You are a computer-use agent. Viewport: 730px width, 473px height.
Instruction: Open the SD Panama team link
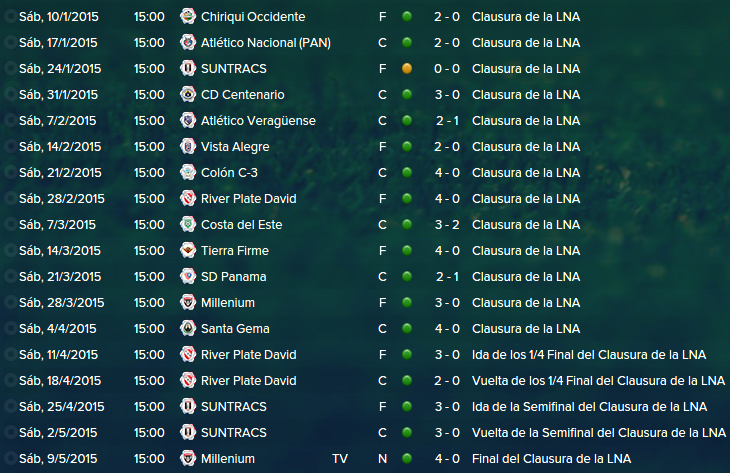(233, 277)
